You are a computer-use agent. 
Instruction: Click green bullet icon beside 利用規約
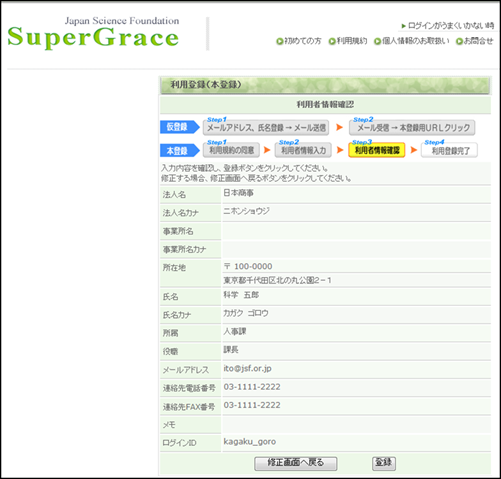click(332, 41)
